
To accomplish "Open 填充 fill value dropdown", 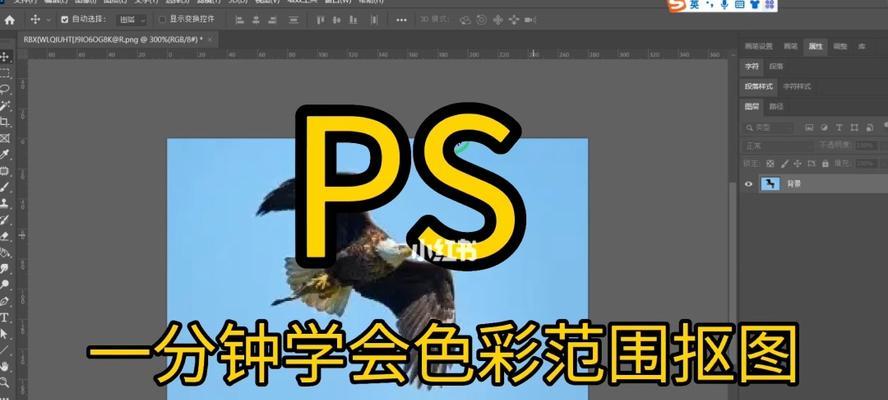I will pyautogui.click(x=865, y=164).
